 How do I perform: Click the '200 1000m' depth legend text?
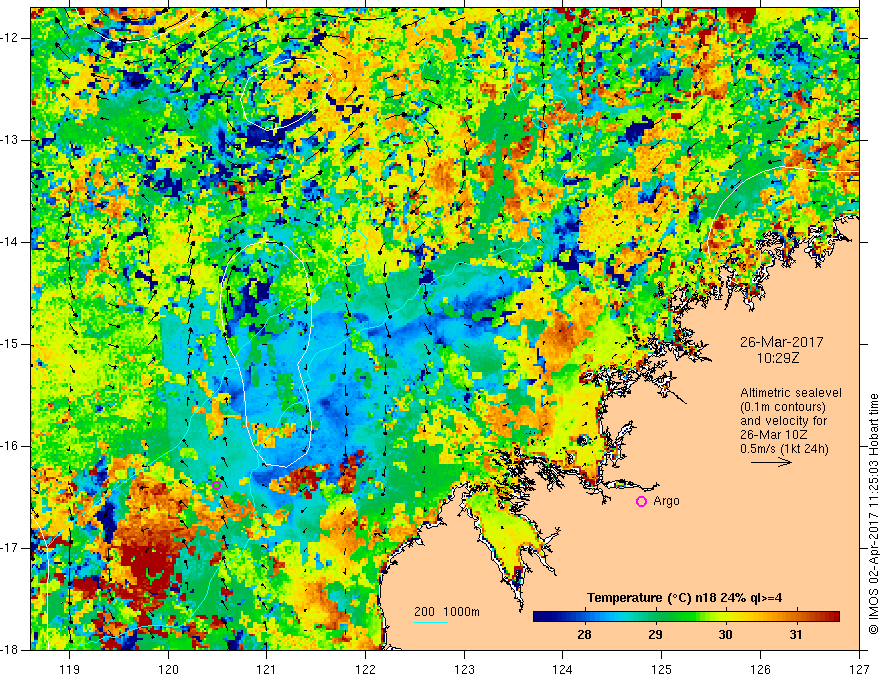pyautogui.click(x=447, y=612)
